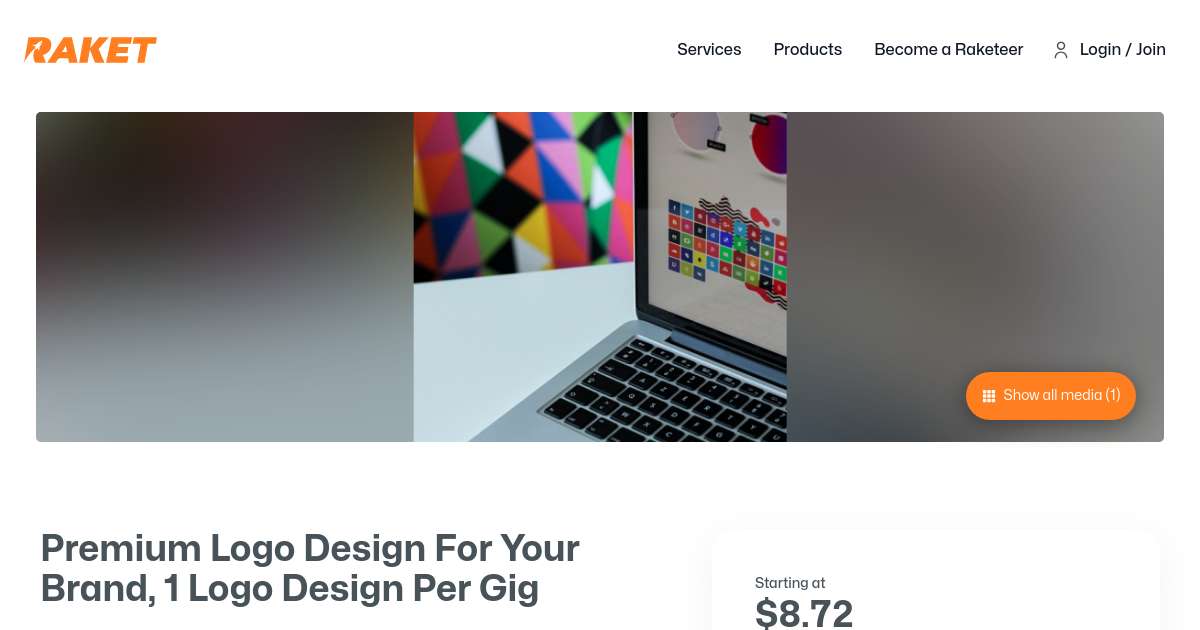The image size is (1200, 630).
Task: Go to Become a Raketeer page
Action: point(948,49)
